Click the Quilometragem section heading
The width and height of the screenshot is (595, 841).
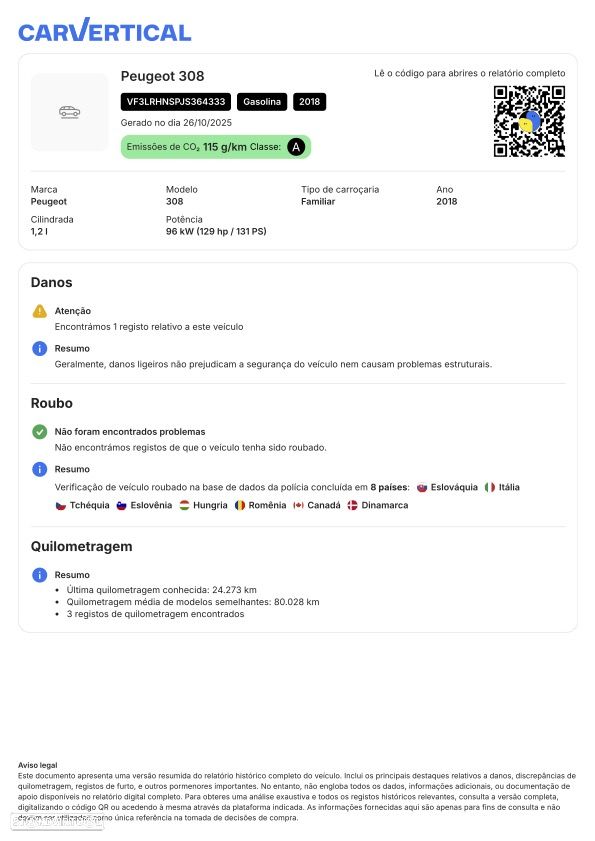click(x=82, y=547)
